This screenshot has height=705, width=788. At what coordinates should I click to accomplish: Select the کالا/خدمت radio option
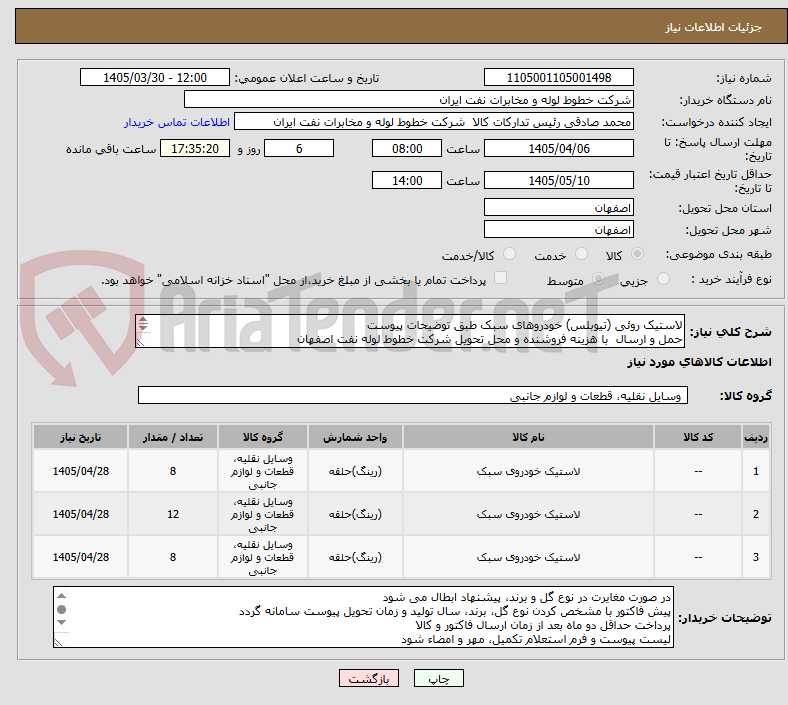(x=510, y=254)
